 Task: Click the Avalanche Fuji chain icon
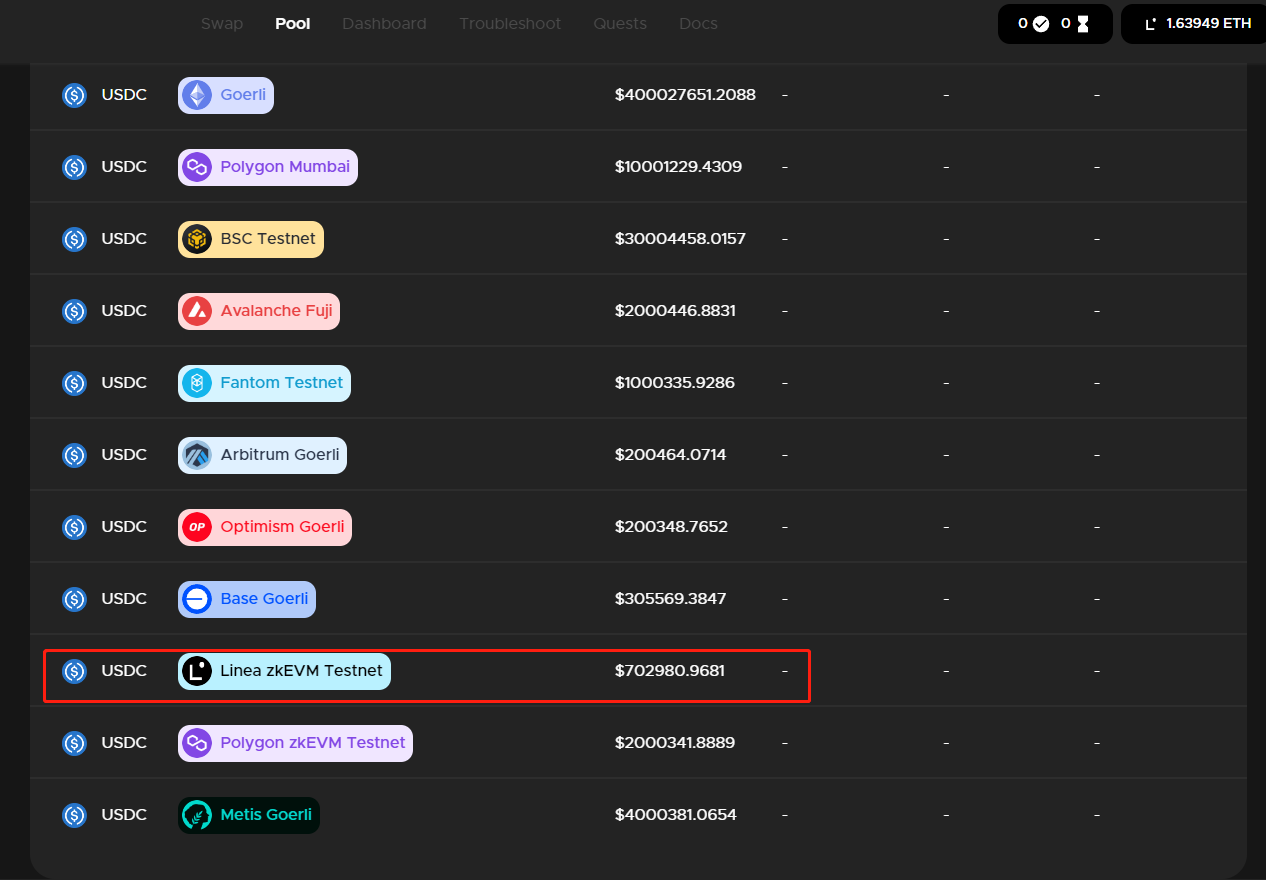point(197,311)
